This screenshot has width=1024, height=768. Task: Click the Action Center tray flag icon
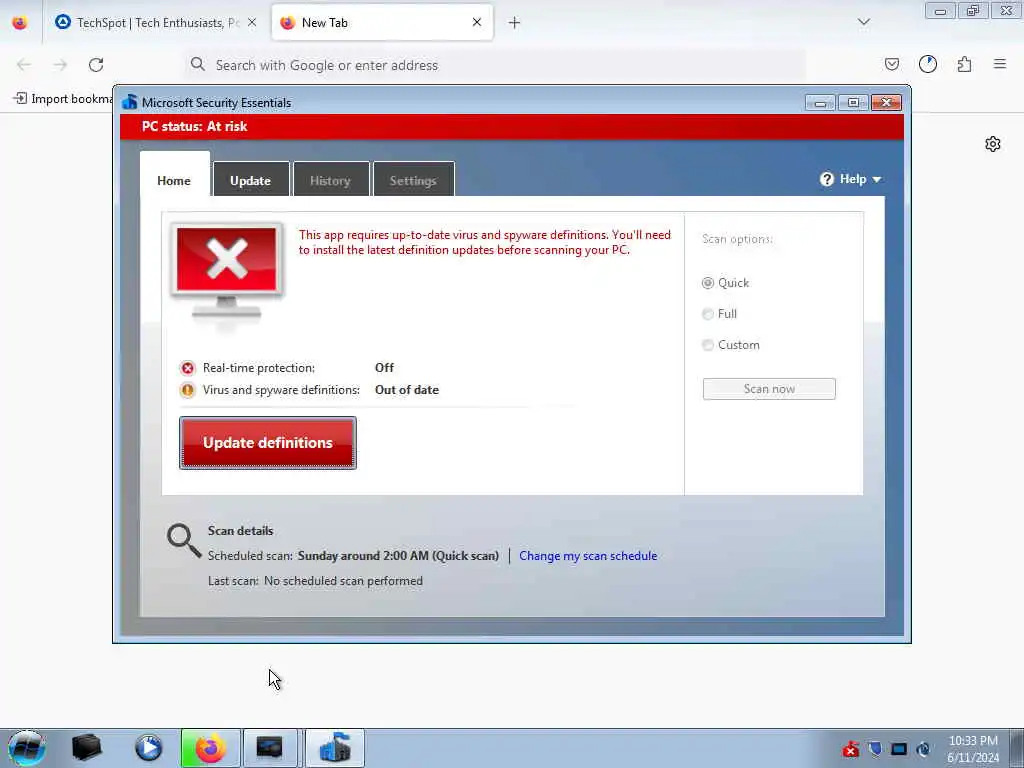(x=875, y=749)
